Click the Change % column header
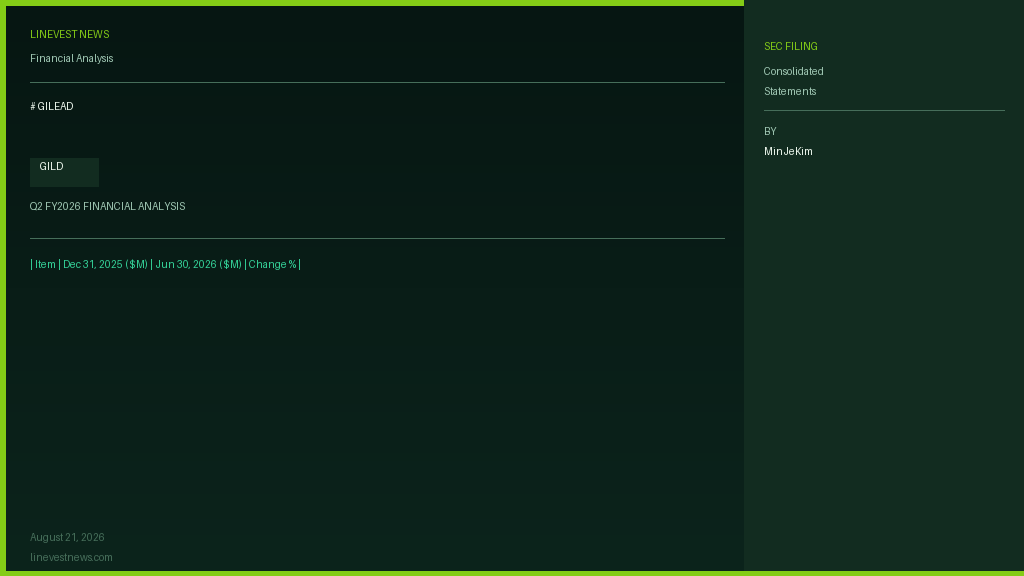This screenshot has height=576, width=1024. (272, 264)
